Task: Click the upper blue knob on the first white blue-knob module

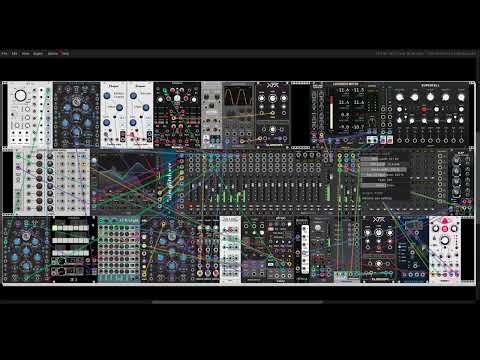Action: [107, 96]
